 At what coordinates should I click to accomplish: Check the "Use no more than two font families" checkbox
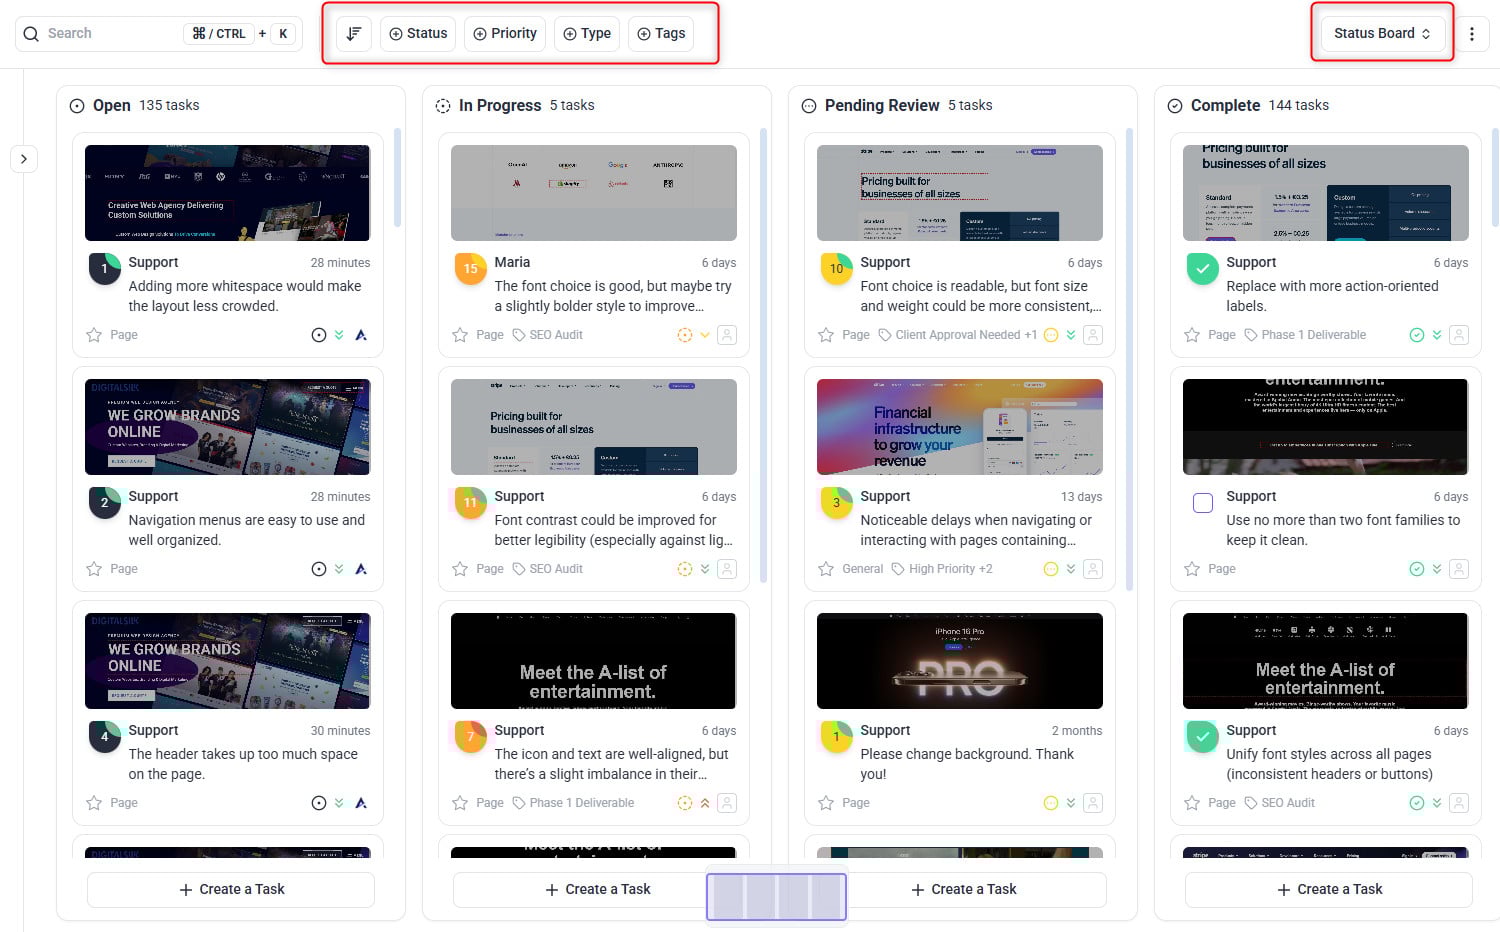point(1203,503)
